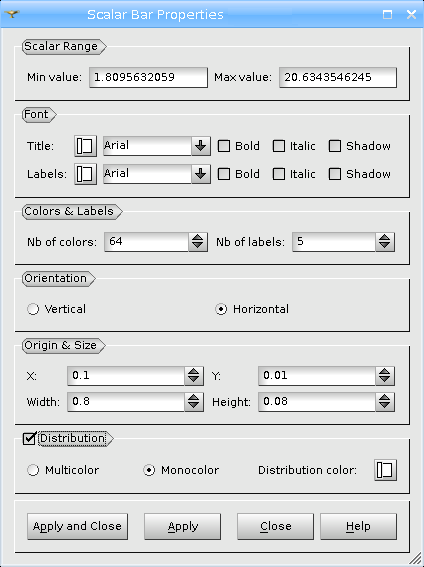Expand the Labels font dropdown arrow

pos(201,174)
